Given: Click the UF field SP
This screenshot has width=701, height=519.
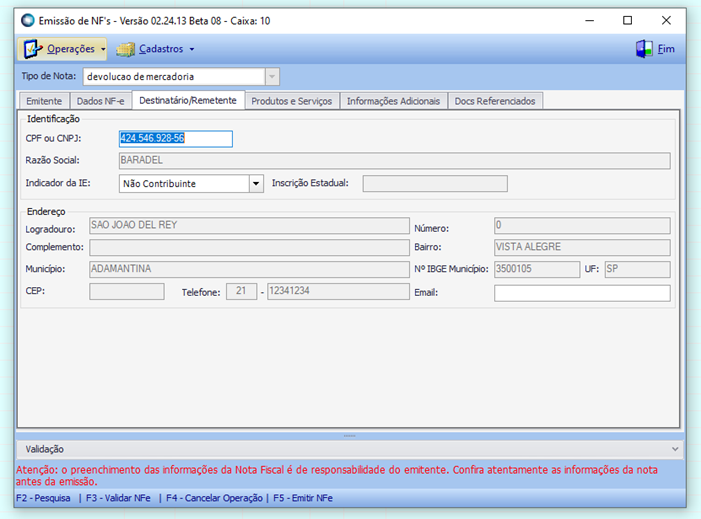Looking at the screenshot, I should pyautogui.click(x=638, y=269).
